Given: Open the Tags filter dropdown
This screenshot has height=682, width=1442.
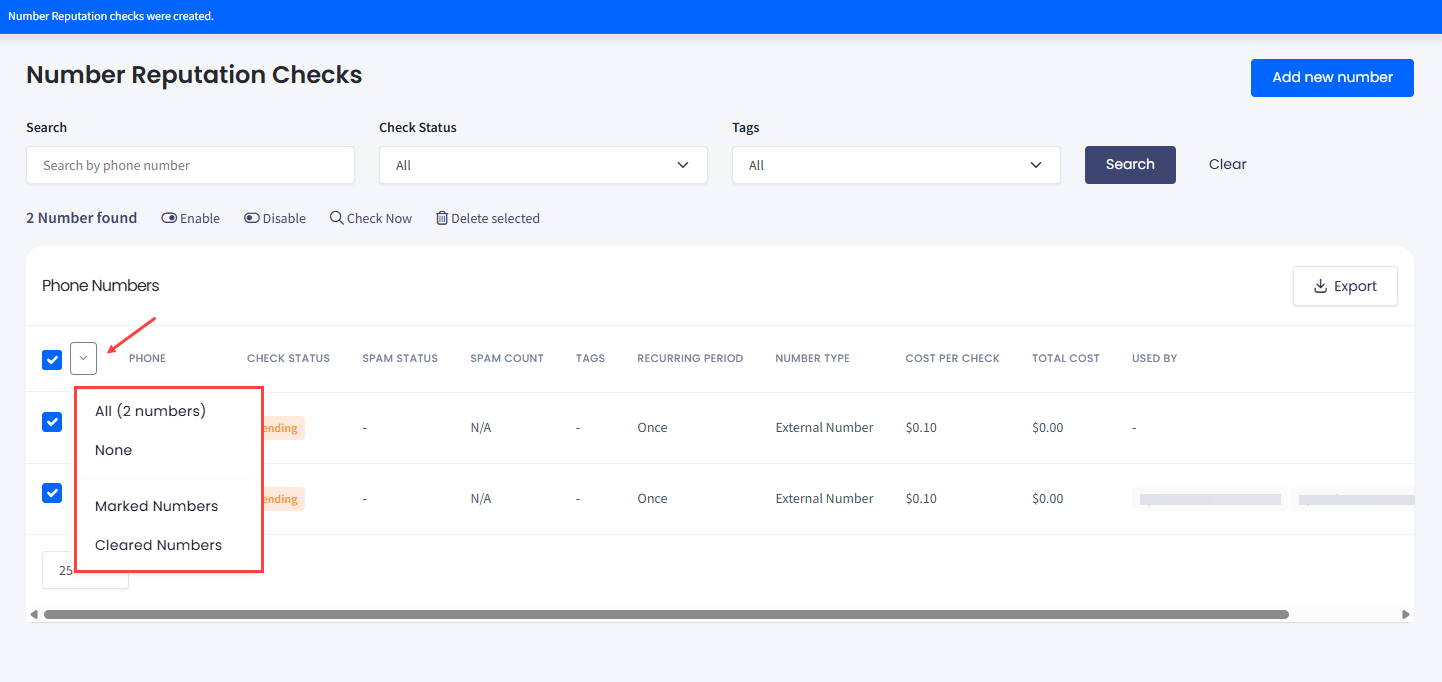Looking at the screenshot, I should (896, 165).
